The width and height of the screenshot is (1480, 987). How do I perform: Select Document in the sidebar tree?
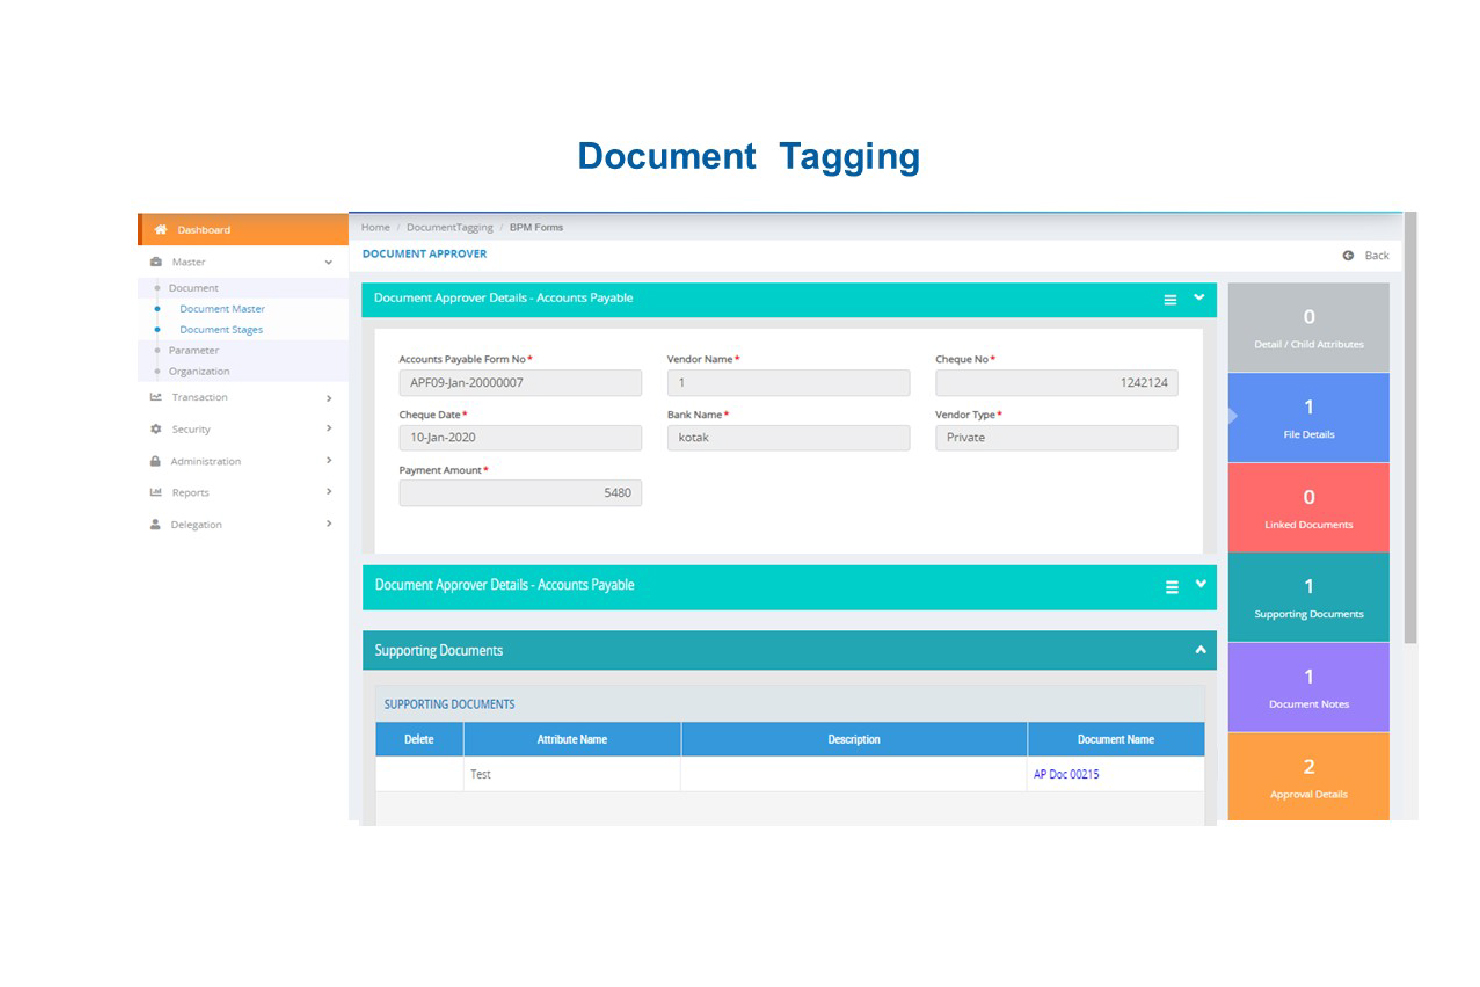pyautogui.click(x=193, y=288)
